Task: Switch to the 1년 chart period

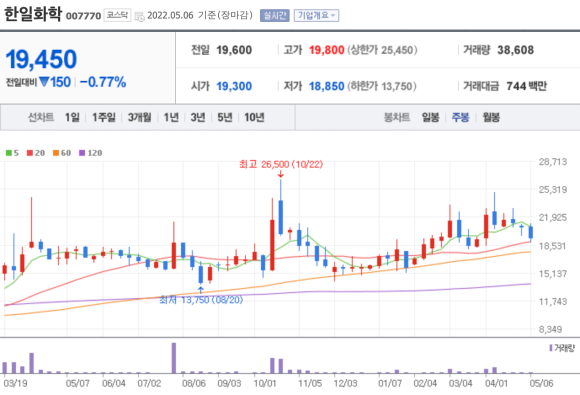Action: click(x=171, y=118)
